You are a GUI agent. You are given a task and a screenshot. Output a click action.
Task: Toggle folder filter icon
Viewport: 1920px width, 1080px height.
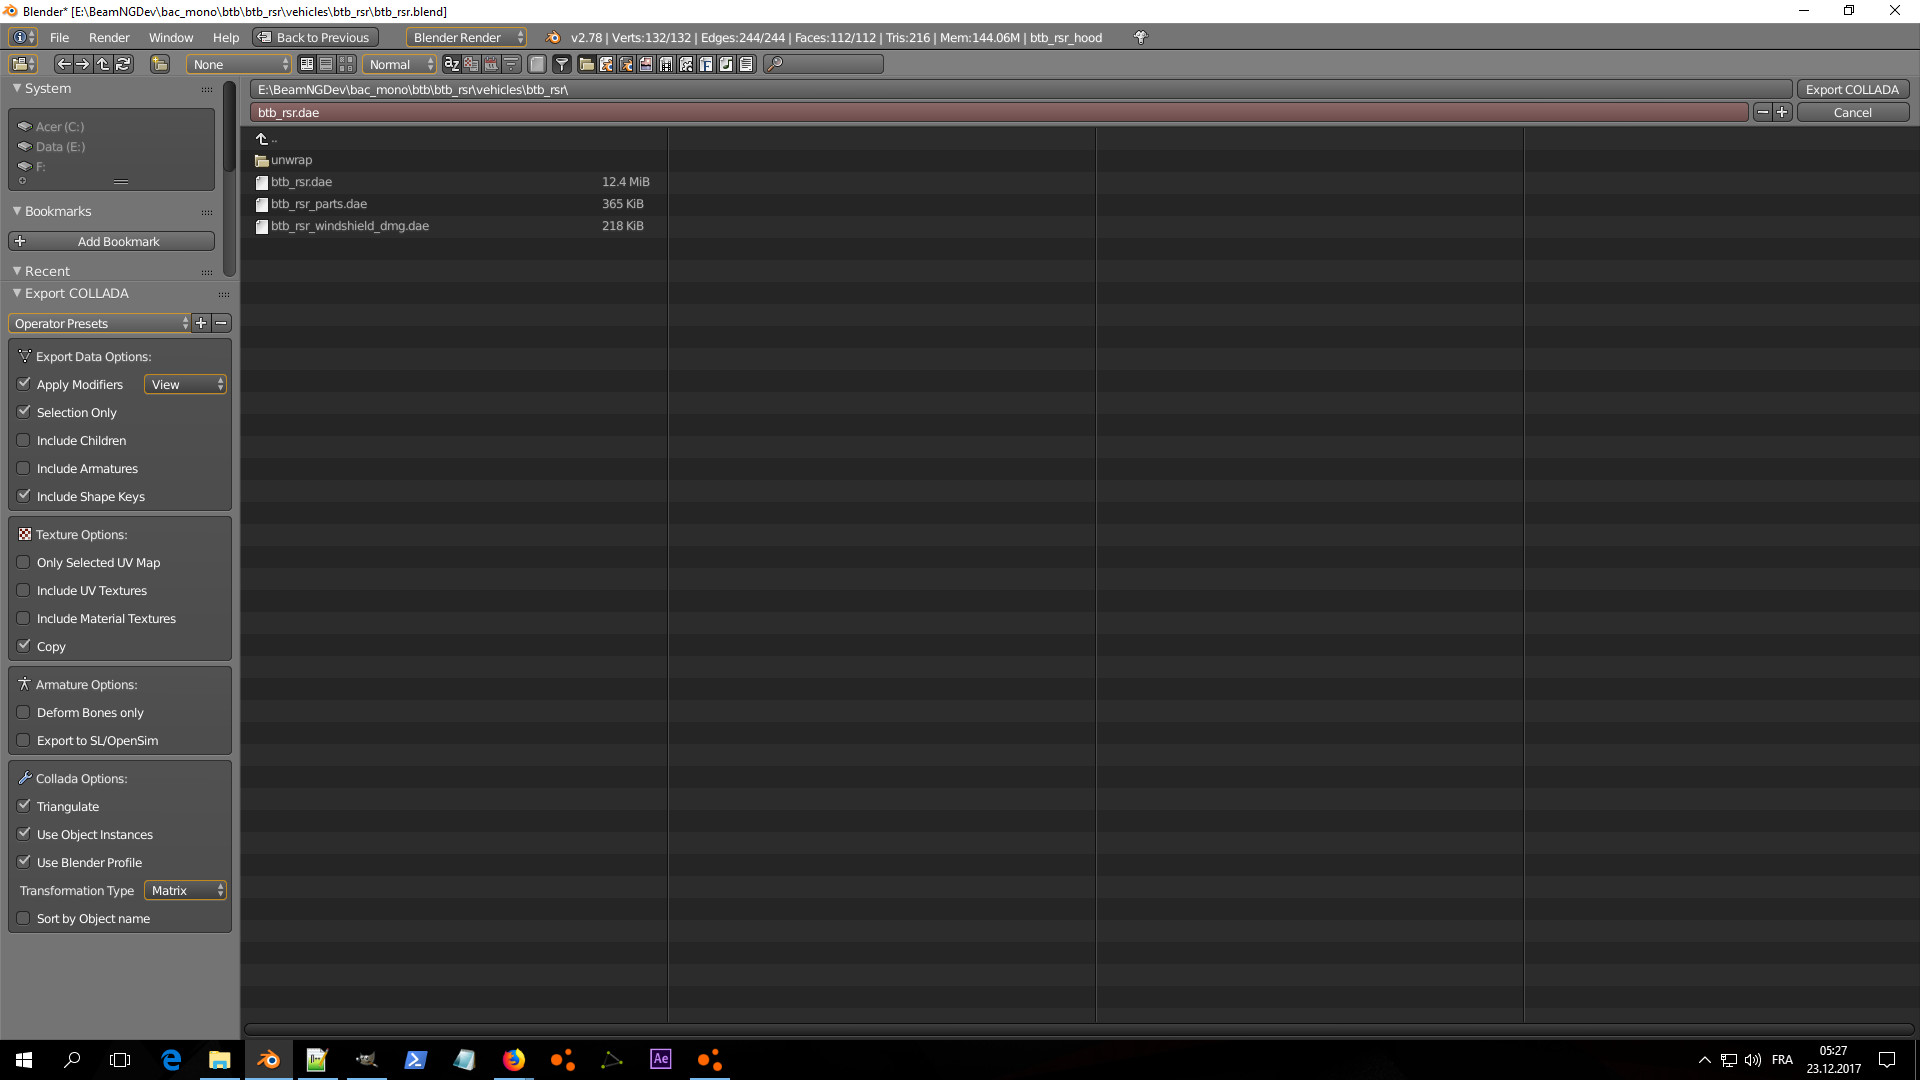(x=587, y=64)
